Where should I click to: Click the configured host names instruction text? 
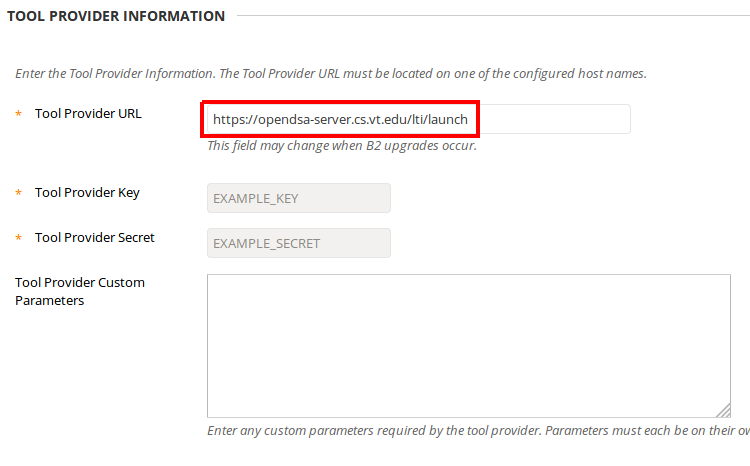click(331, 73)
